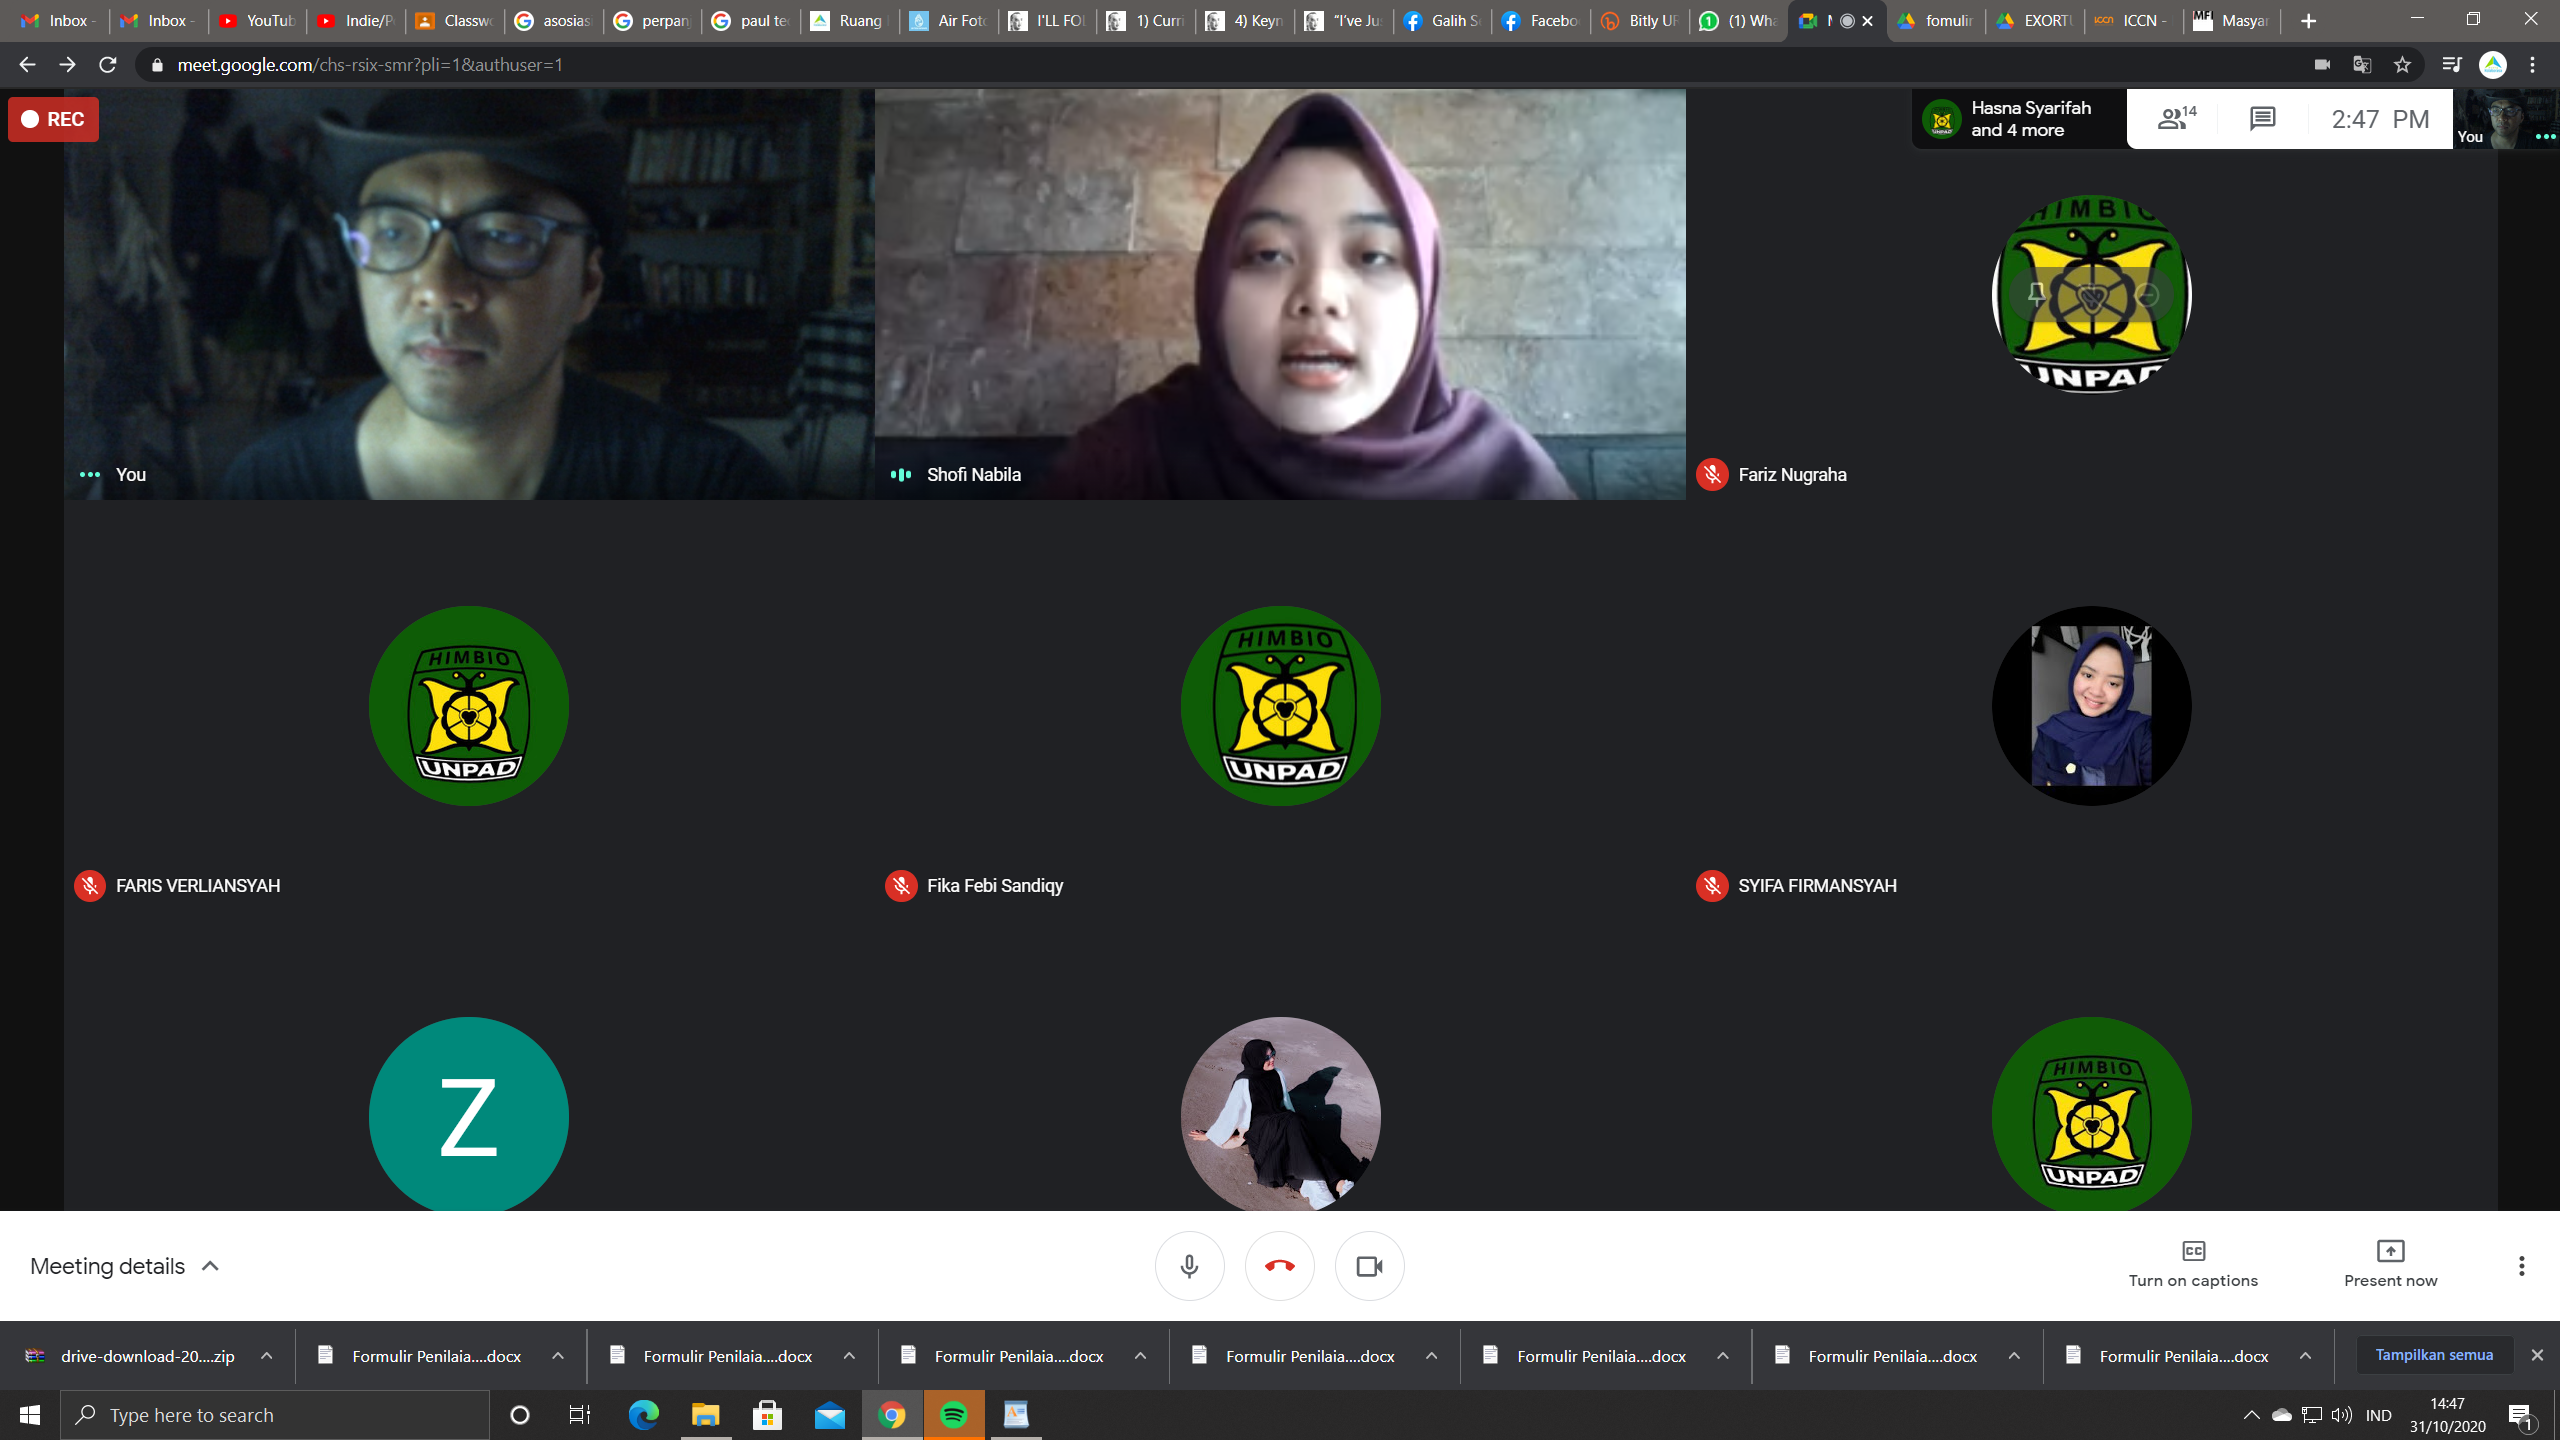Click Present now button
The width and height of the screenshot is (2560, 1440).
(x=2390, y=1264)
